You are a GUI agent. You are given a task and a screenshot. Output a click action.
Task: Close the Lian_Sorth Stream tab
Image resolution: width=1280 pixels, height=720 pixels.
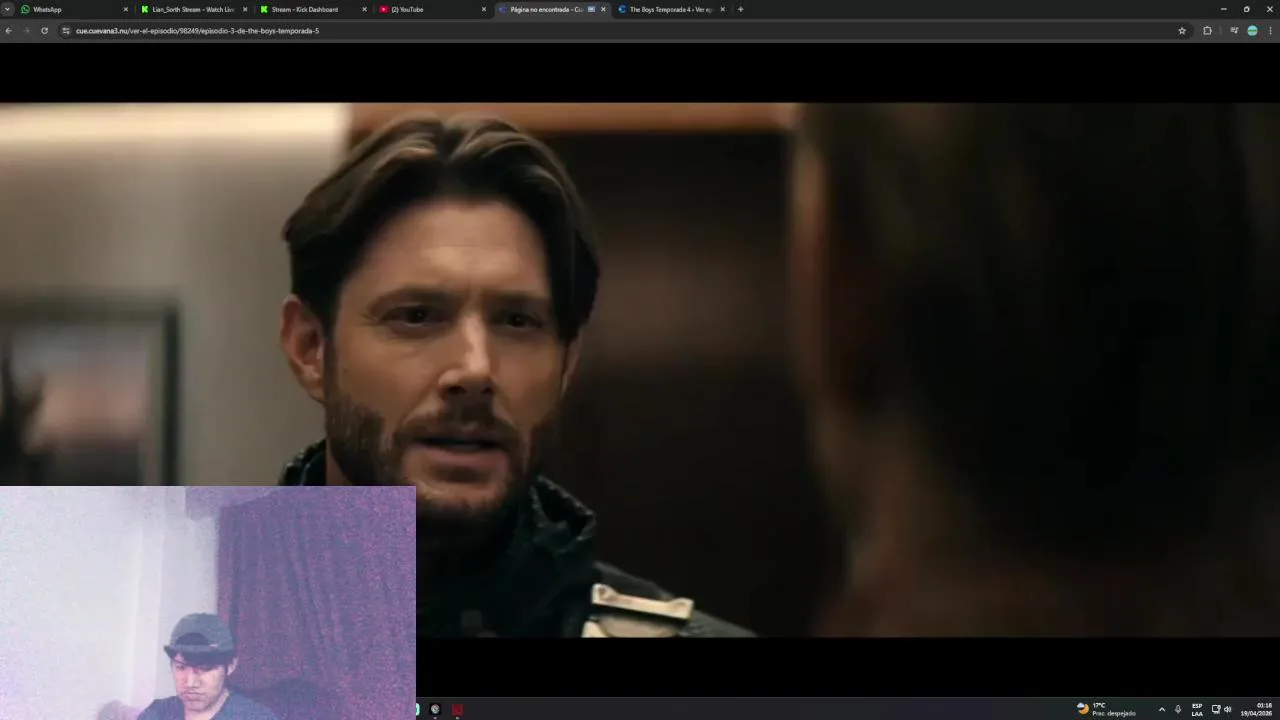pos(245,9)
